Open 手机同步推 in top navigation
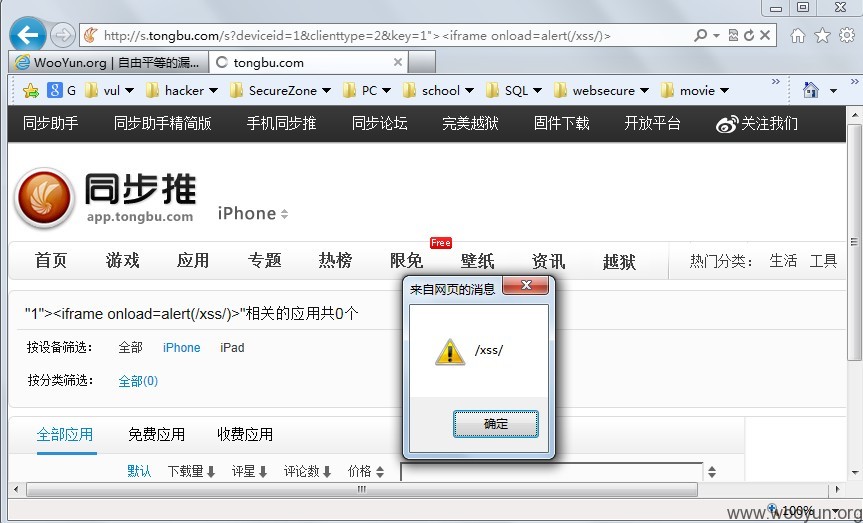This screenshot has height=523, width=863. pos(281,123)
